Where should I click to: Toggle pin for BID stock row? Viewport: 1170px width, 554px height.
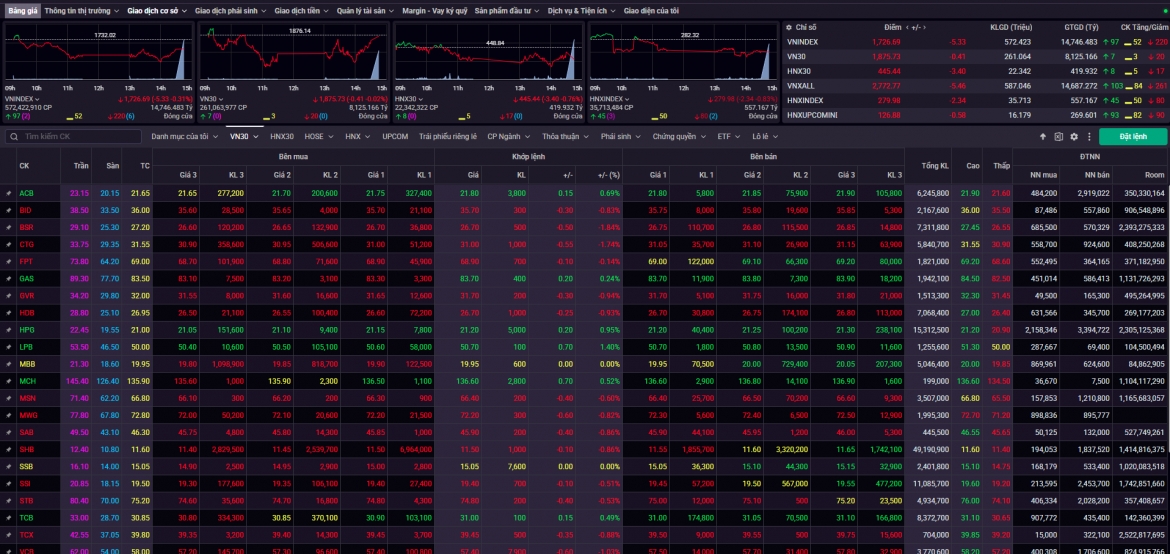(9, 211)
